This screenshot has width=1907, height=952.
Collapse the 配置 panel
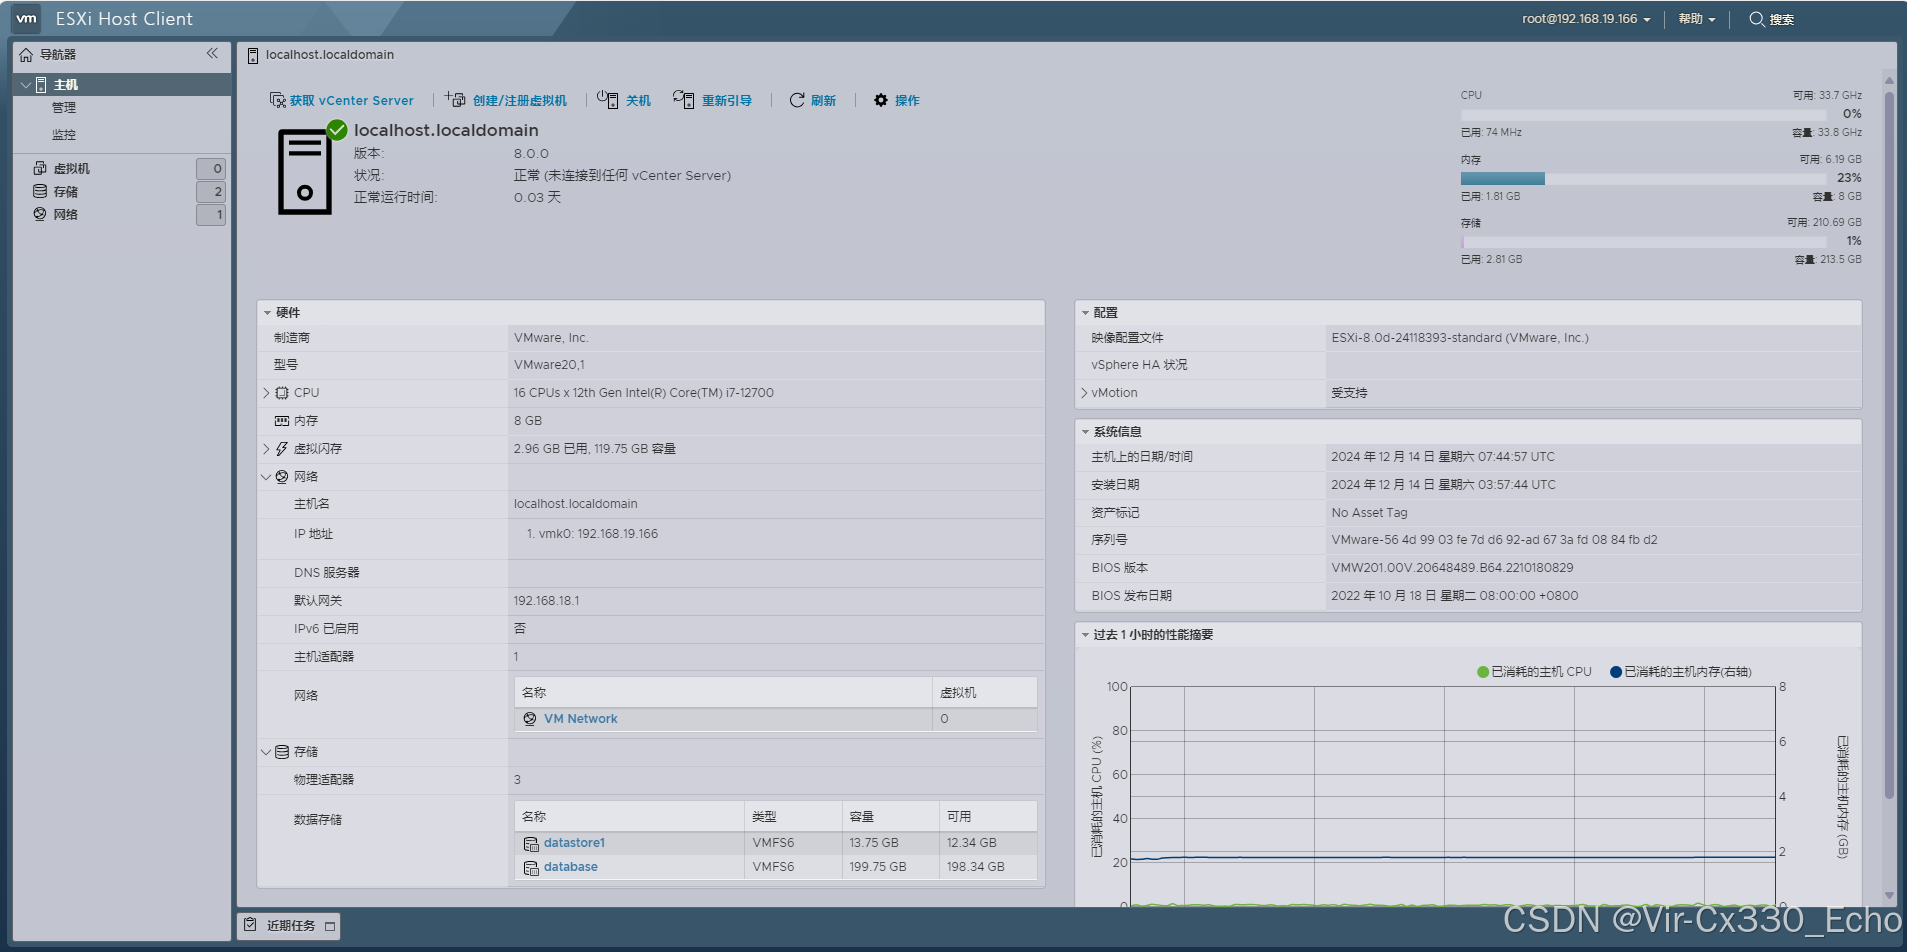pyautogui.click(x=1085, y=313)
